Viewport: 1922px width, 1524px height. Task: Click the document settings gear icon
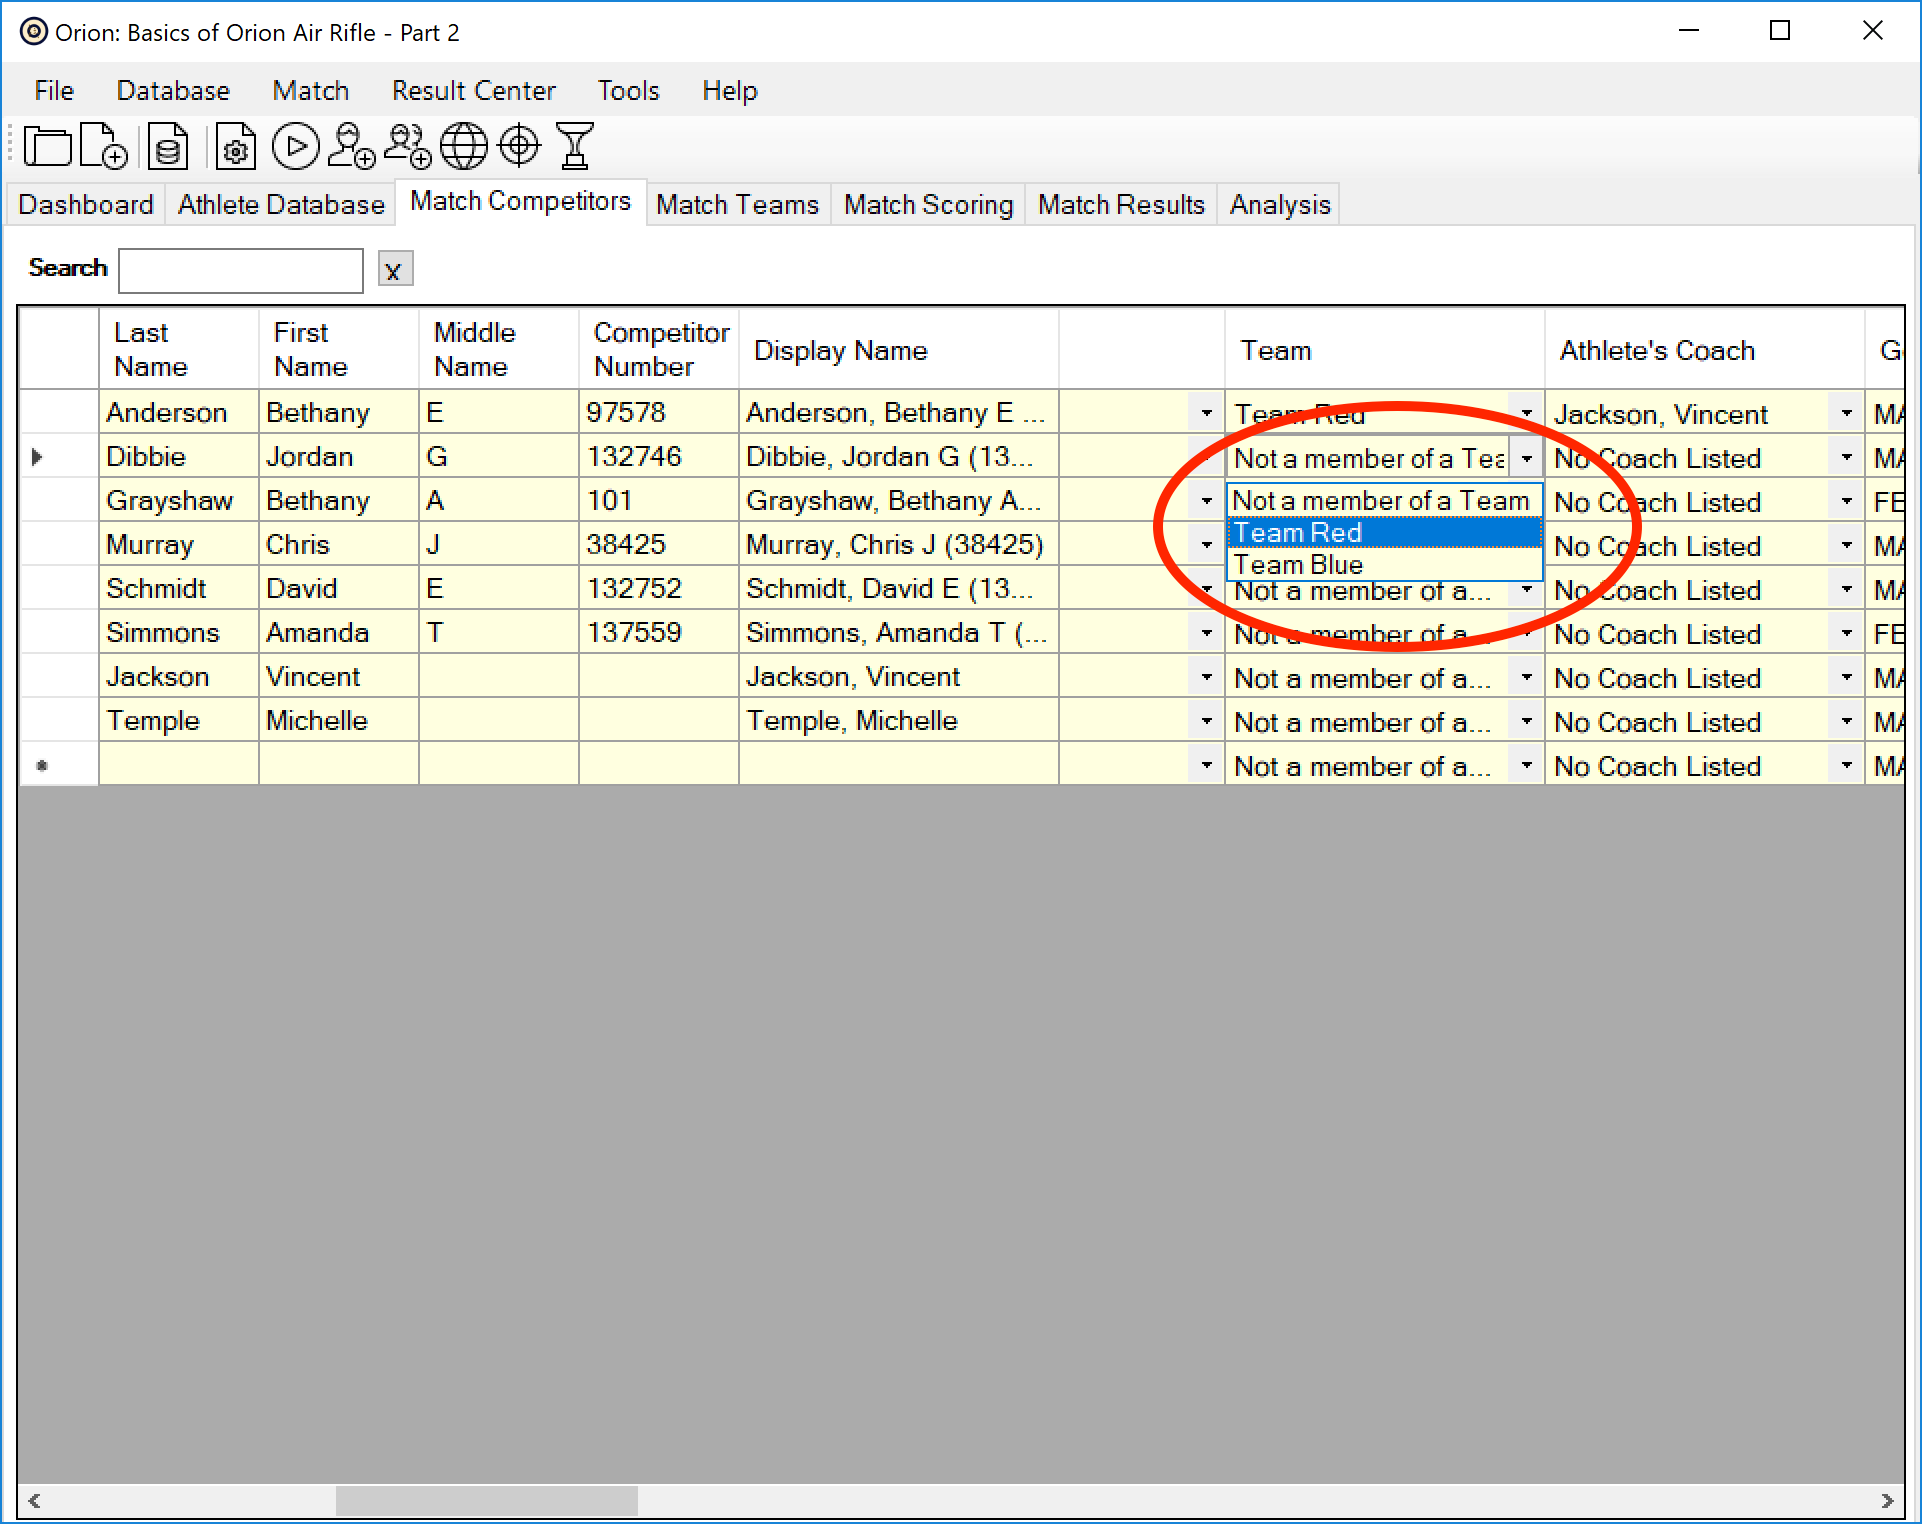(235, 147)
